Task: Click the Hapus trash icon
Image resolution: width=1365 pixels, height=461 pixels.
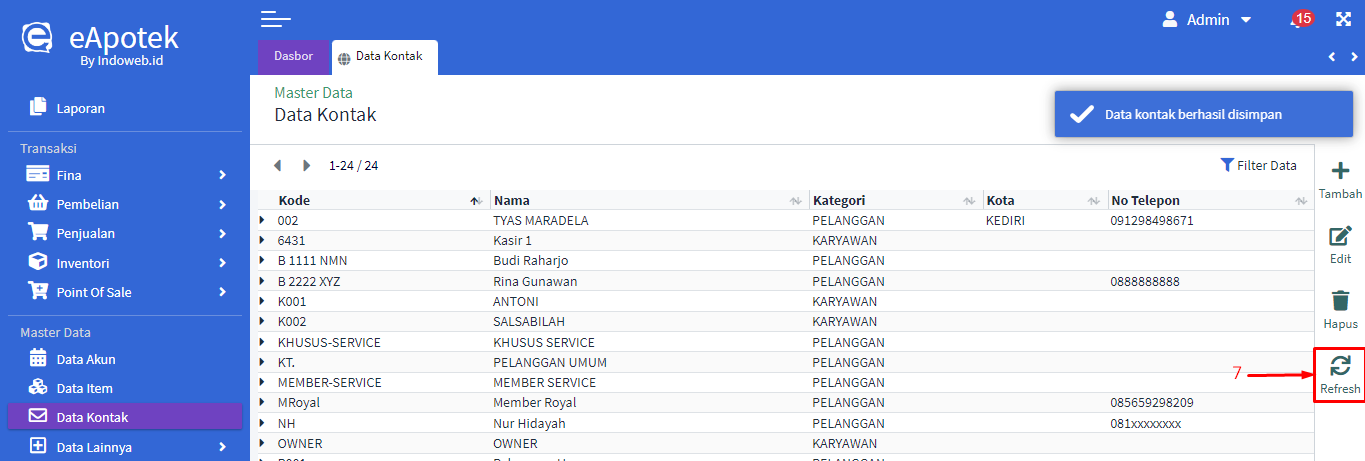Action: 1340,301
